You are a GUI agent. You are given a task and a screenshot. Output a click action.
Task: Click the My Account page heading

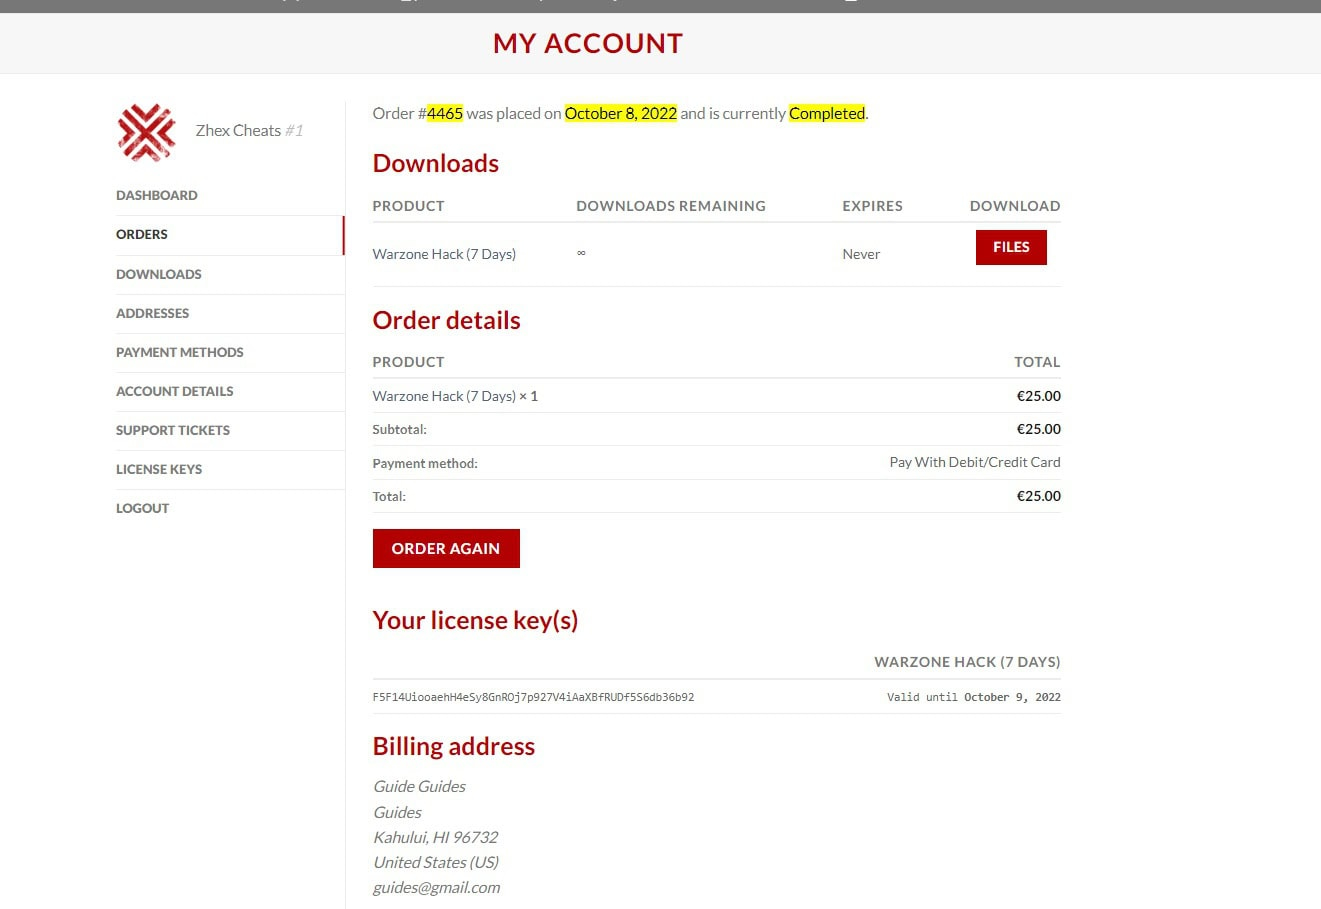587,43
